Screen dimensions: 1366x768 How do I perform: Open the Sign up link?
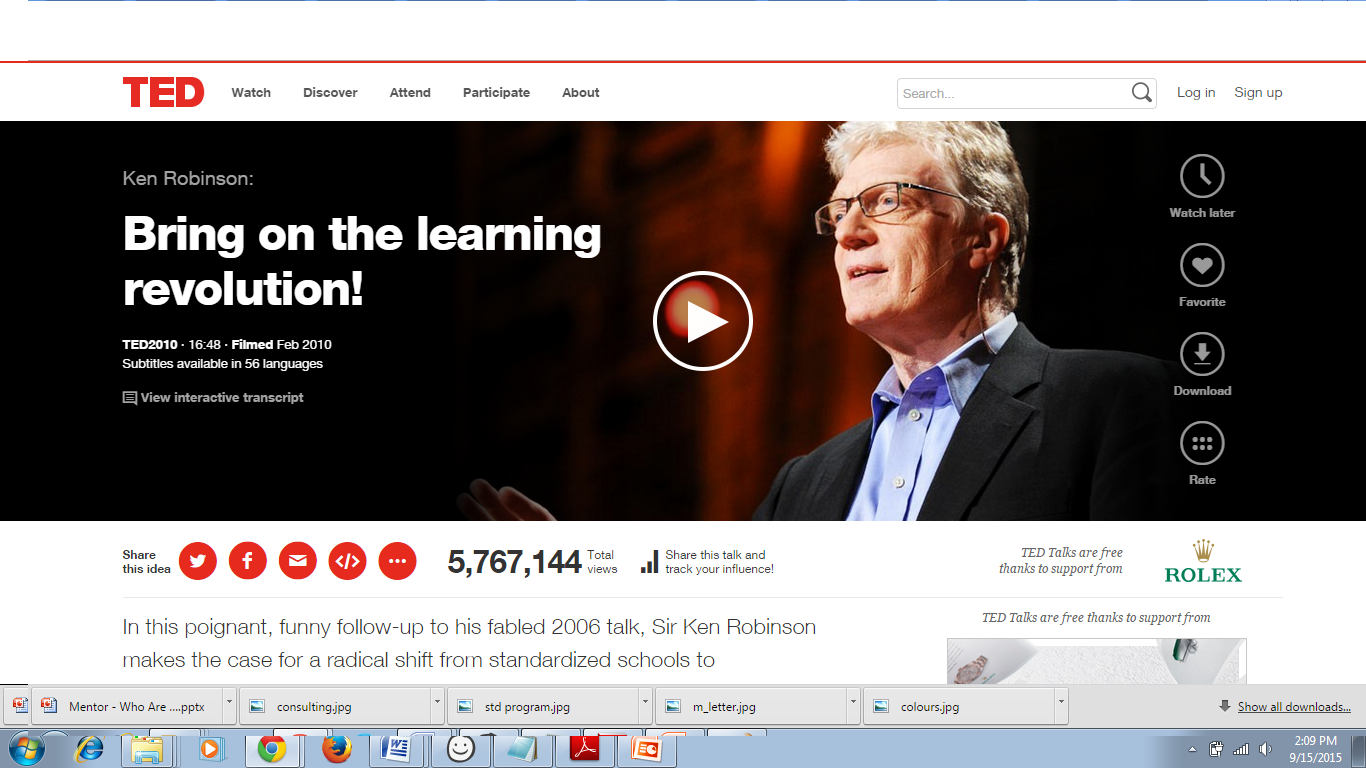[x=1258, y=93]
